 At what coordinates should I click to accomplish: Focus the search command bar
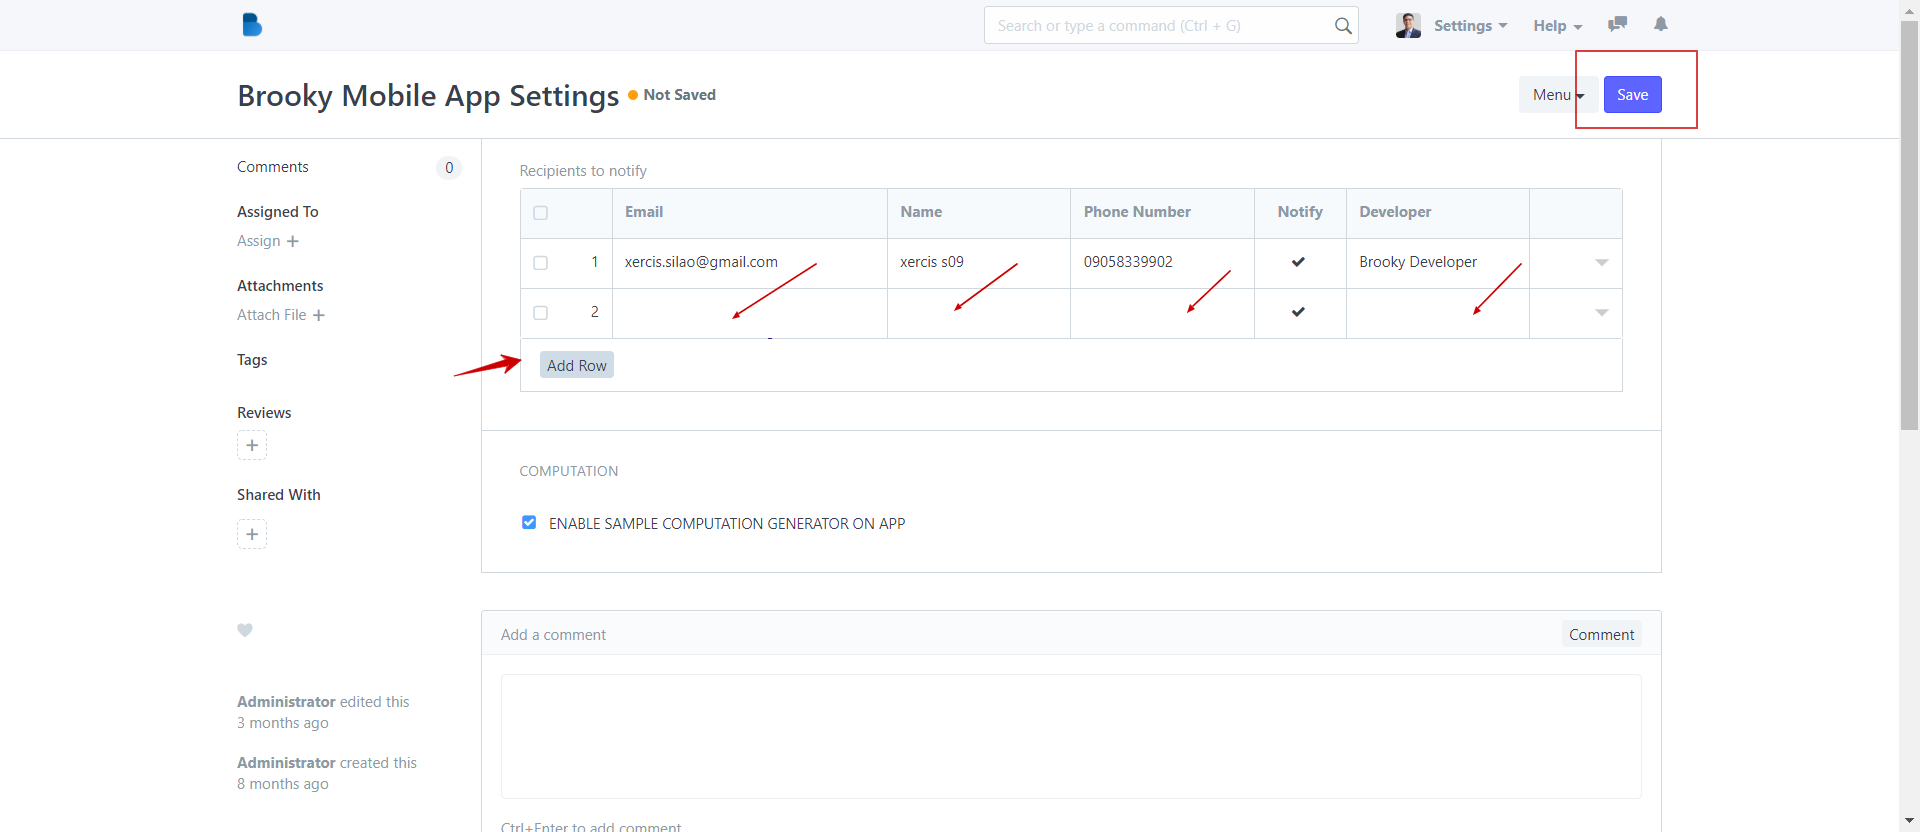coord(1160,26)
